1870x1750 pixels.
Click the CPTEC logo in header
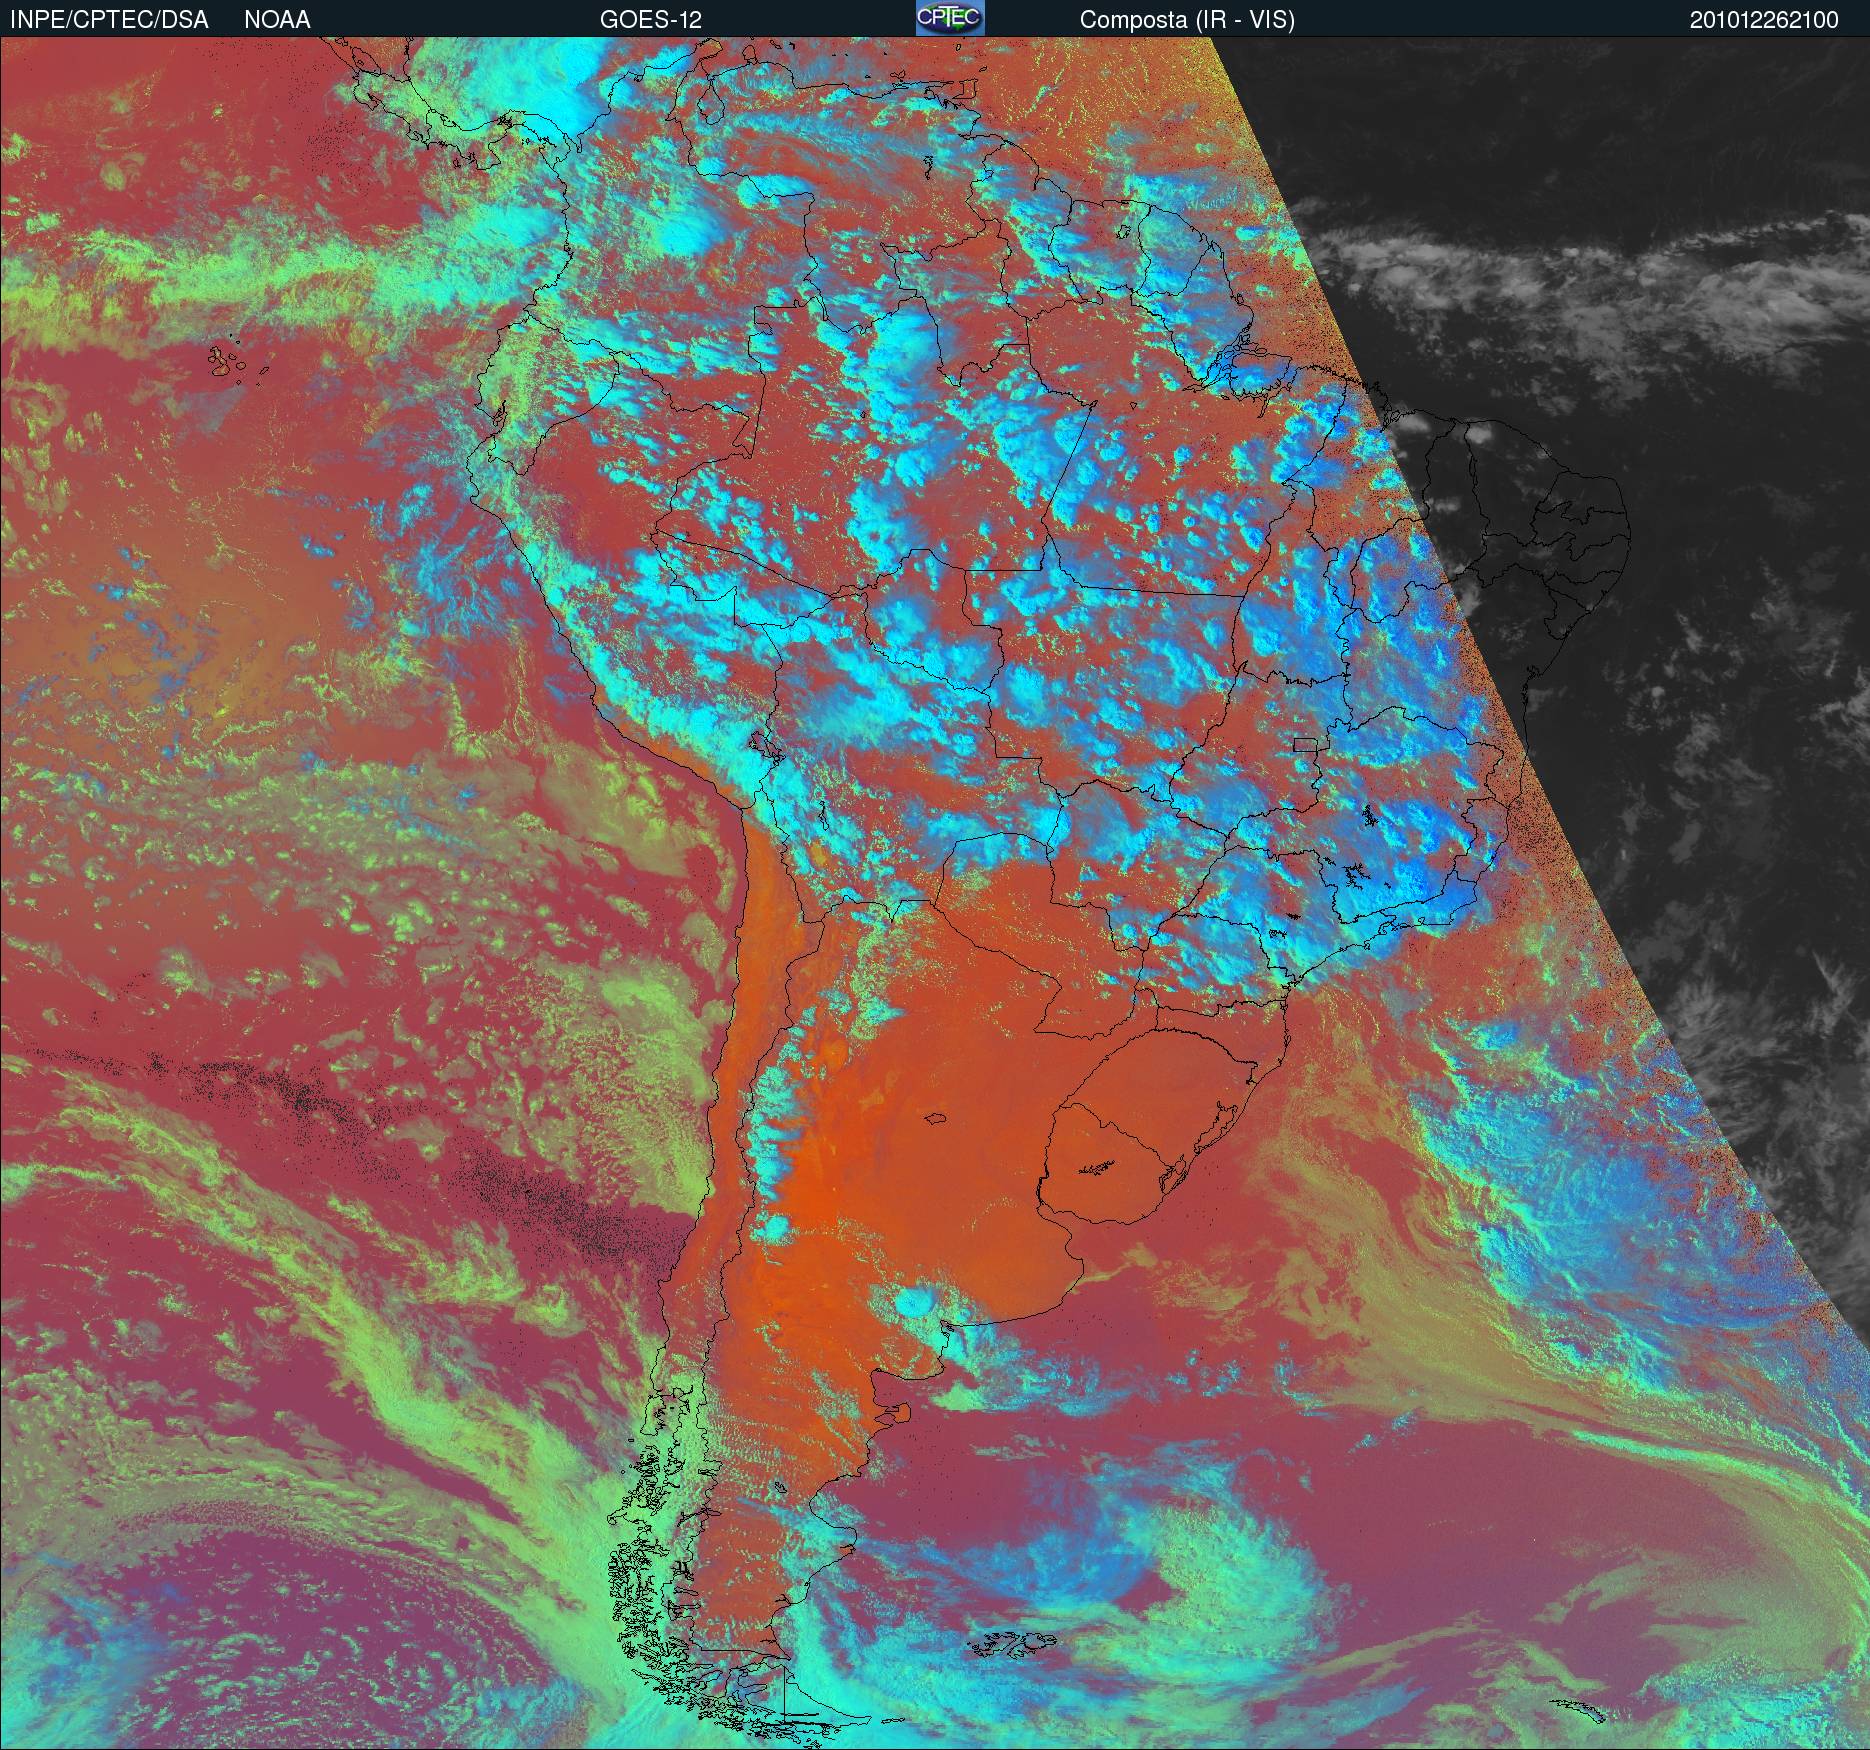(x=949, y=19)
